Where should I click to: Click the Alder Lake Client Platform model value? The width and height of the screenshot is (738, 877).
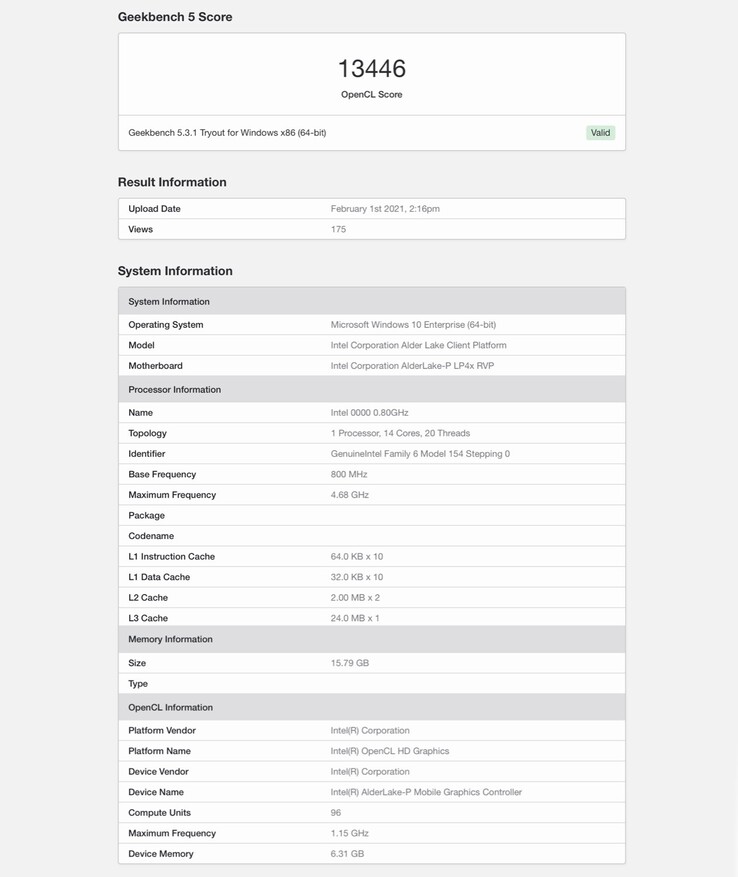click(x=418, y=345)
